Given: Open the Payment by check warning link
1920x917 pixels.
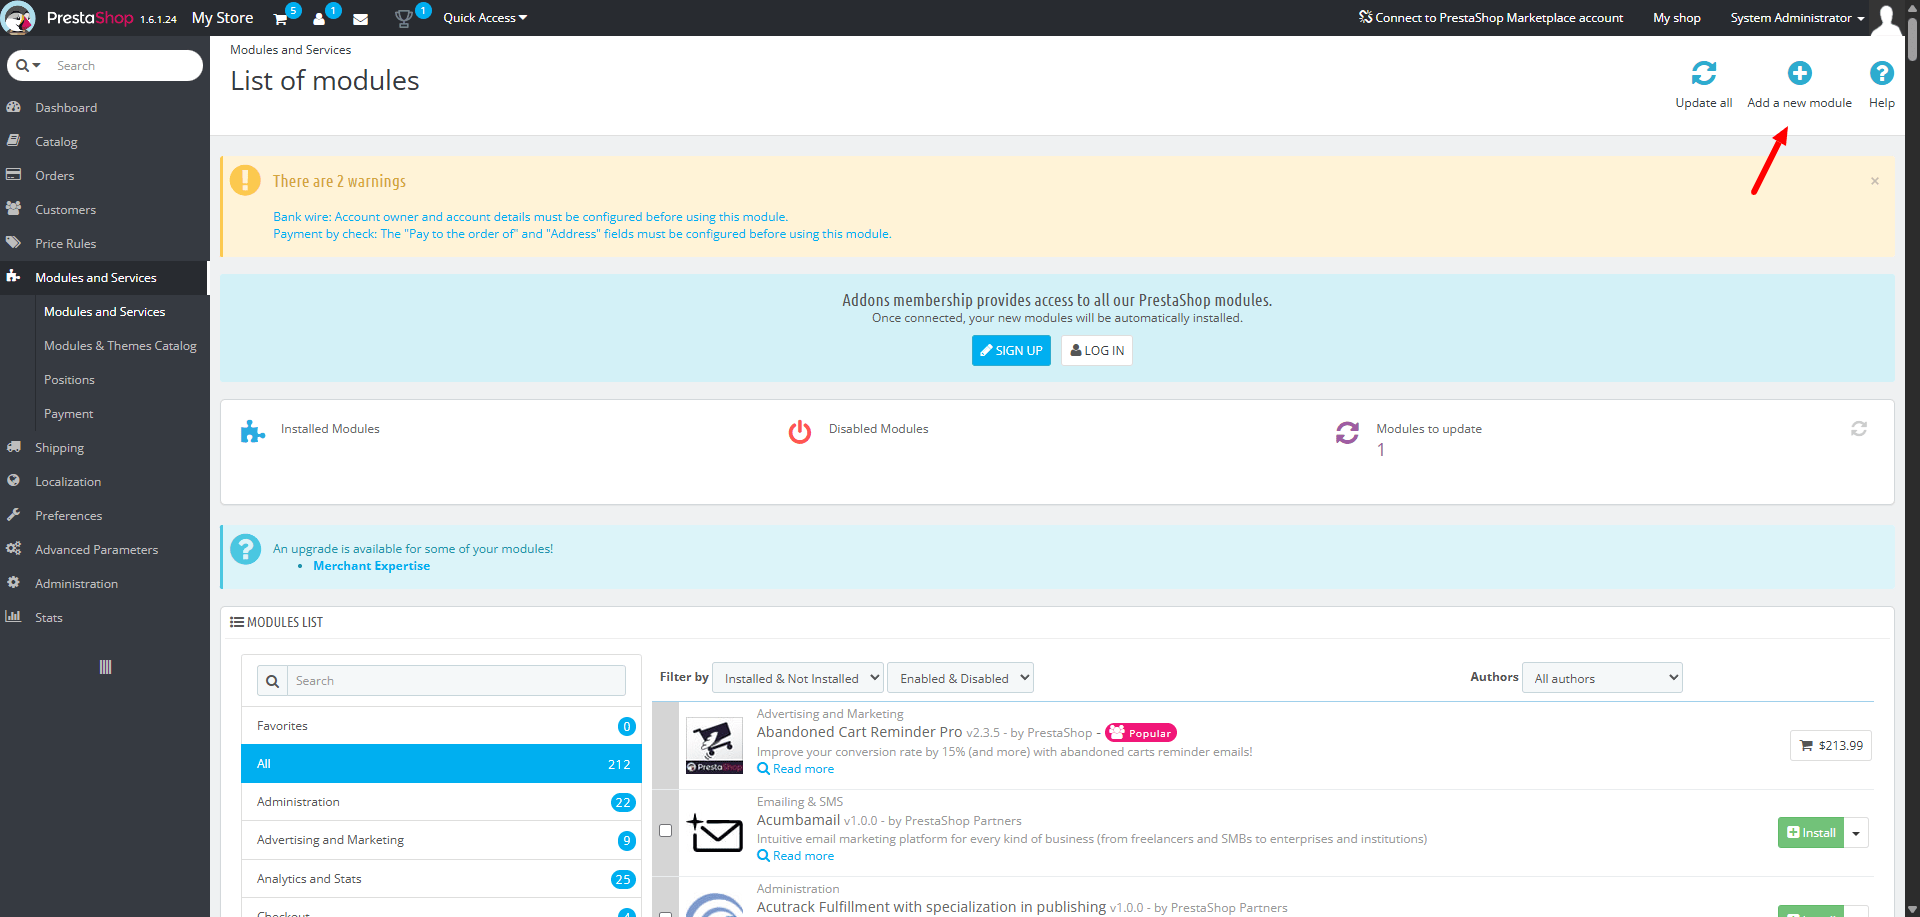Looking at the screenshot, I should pyautogui.click(x=582, y=234).
